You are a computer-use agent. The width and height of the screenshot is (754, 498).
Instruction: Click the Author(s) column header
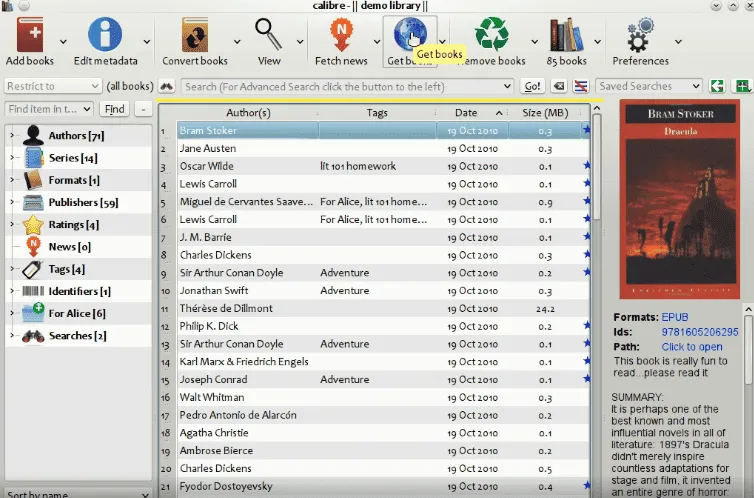tap(248, 113)
